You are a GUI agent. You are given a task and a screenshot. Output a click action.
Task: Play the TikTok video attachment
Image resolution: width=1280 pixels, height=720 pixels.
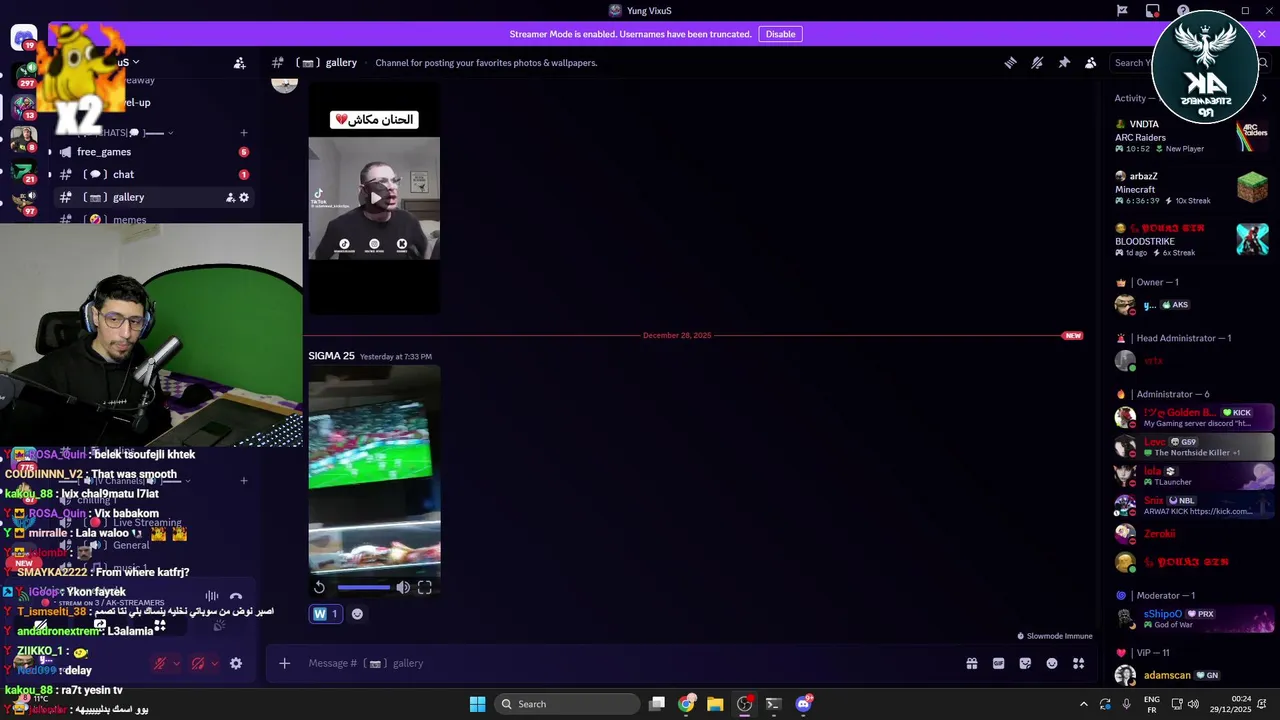click(x=374, y=198)
